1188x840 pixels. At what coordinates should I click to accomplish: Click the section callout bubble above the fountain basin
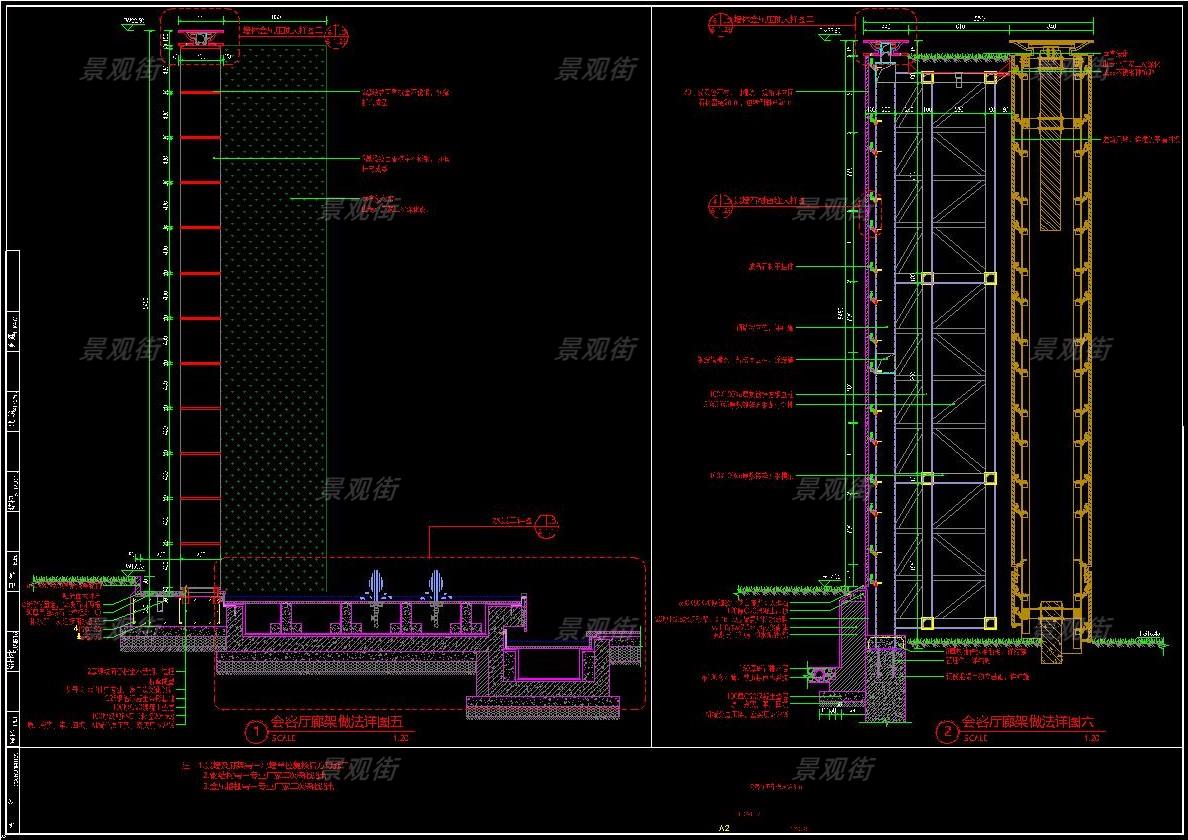pos(546,522)
